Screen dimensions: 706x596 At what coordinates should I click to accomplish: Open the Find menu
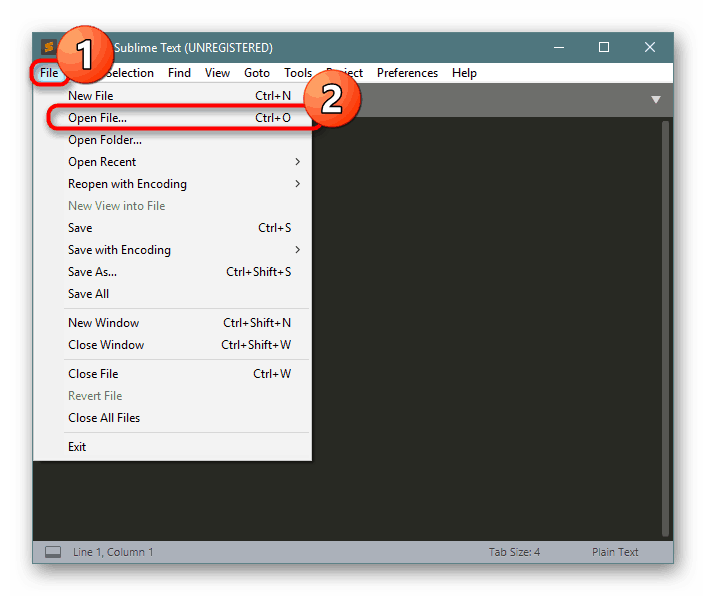click(179, 73)
